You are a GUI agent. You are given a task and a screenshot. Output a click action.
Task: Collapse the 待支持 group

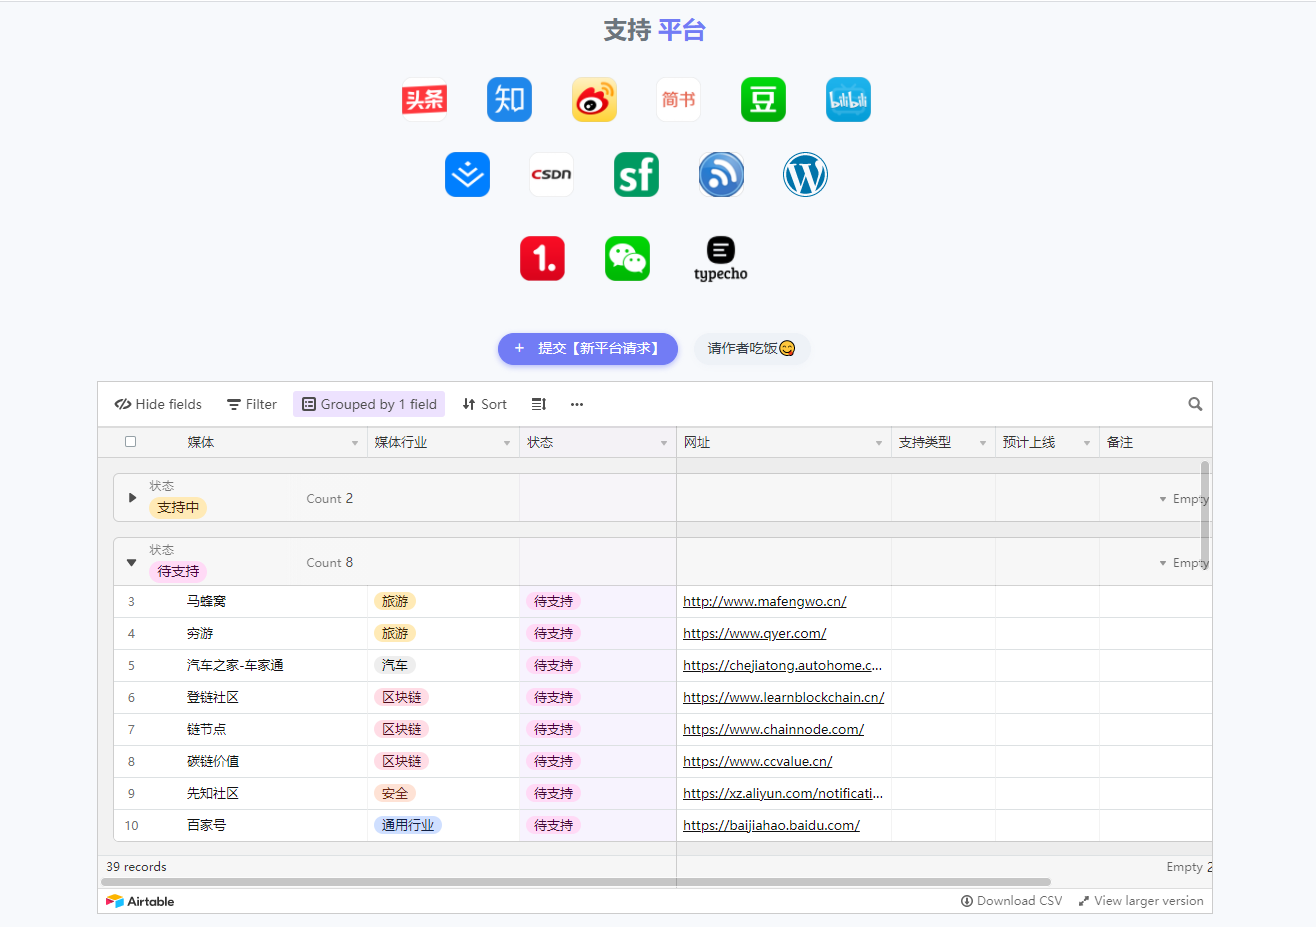pos(131,562)
